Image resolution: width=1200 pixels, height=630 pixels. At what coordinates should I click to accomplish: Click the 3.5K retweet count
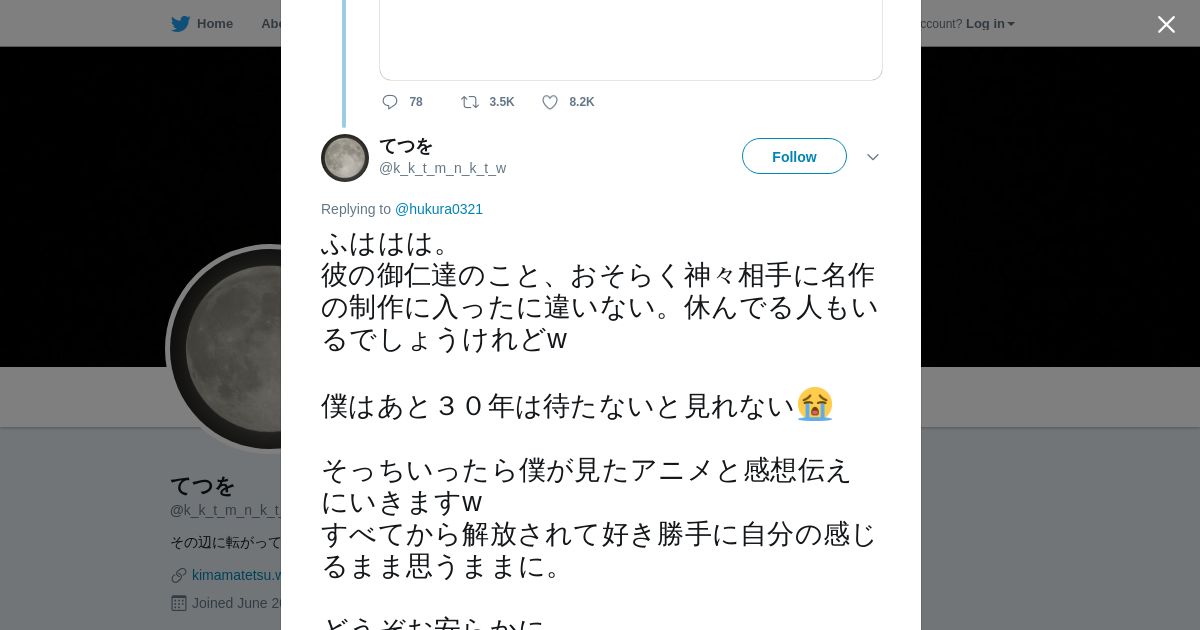tap(502, 102)
